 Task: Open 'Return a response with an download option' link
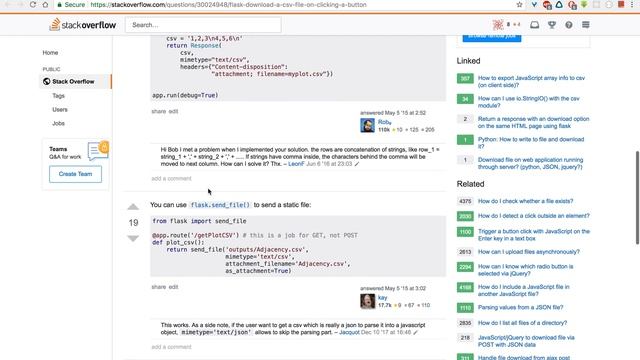point(533,122)
